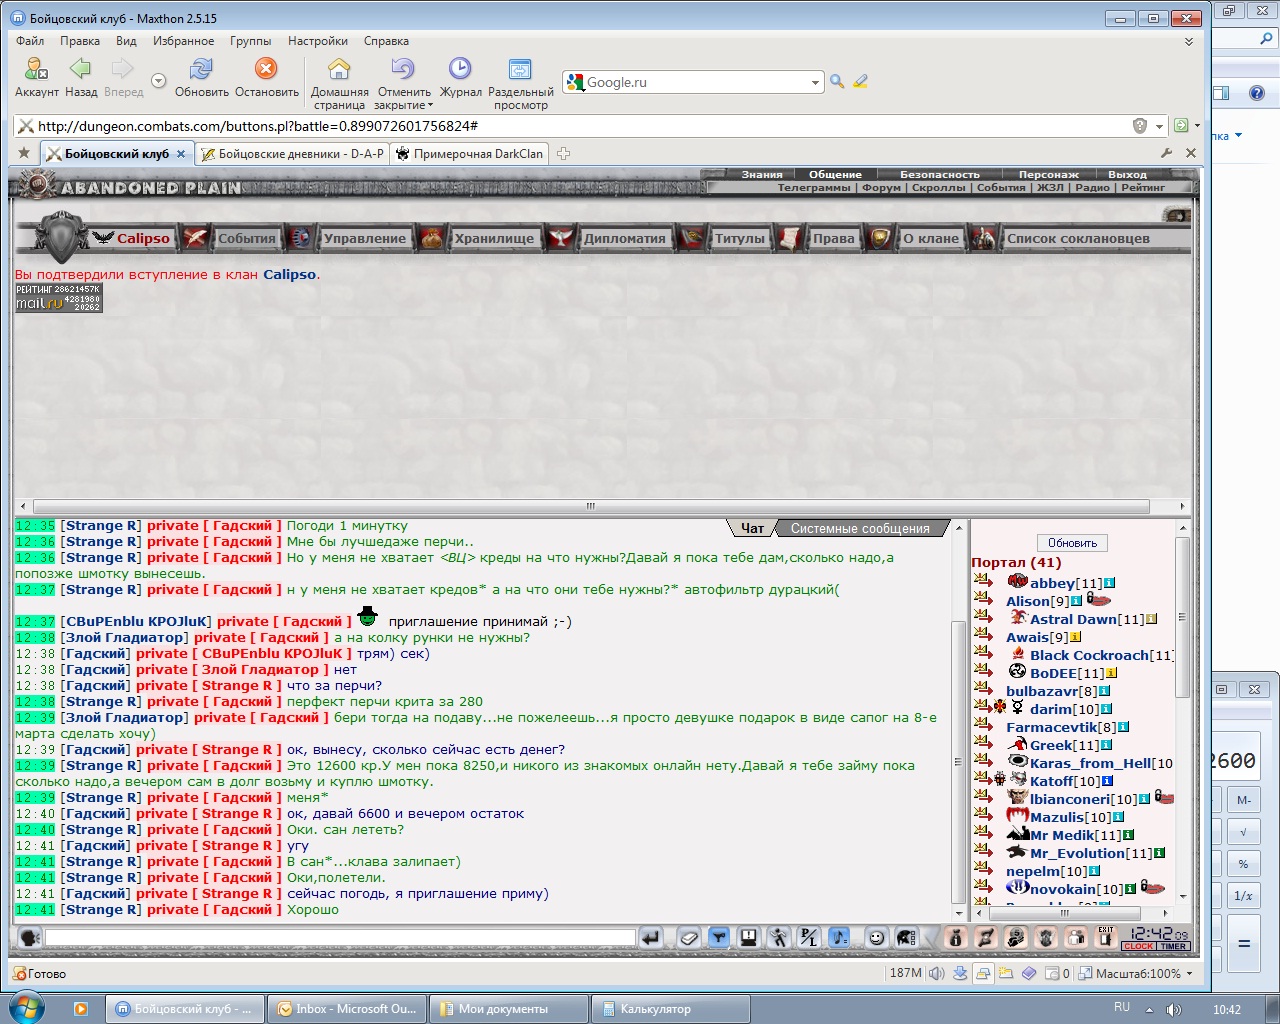Screen dimensions: 1280x1024
Task: Click the chat message input field
Action: click(340, 937)
